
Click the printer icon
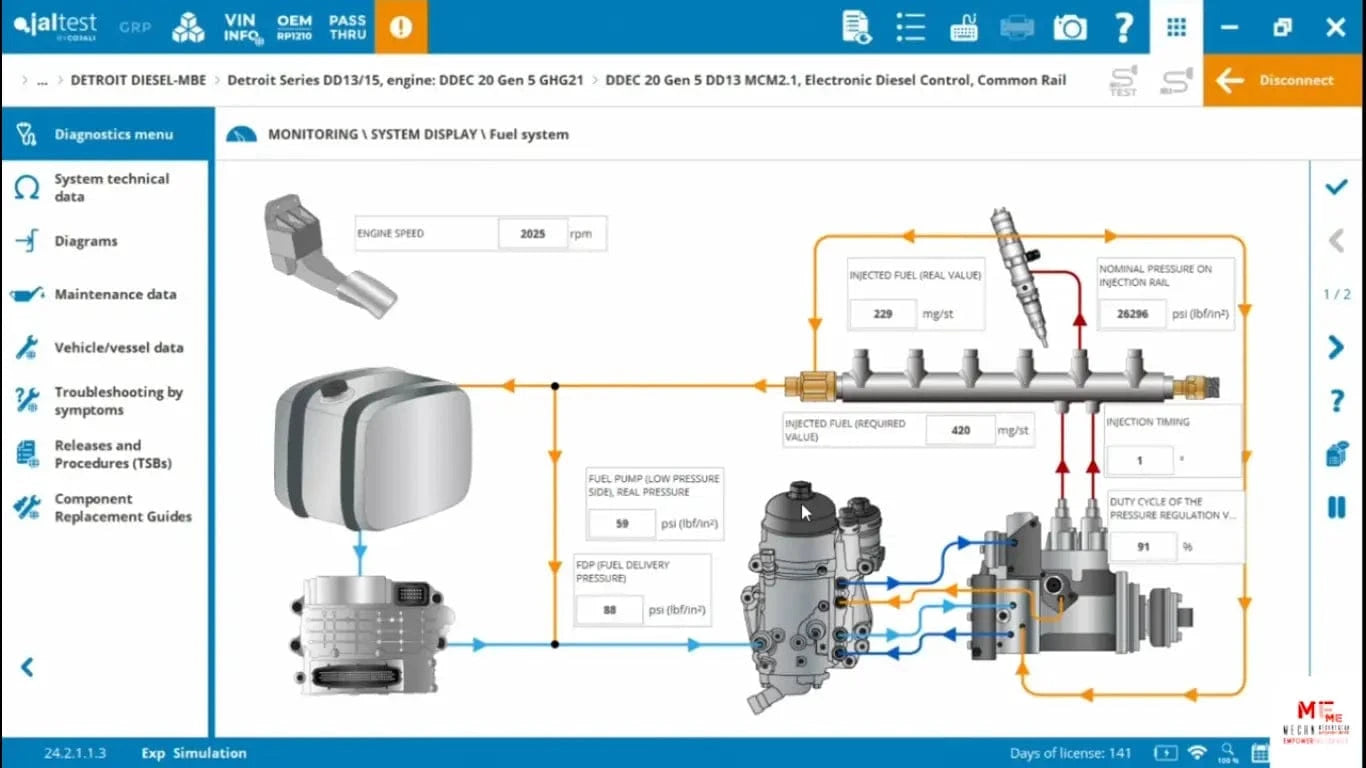(x=1017, y=27)
